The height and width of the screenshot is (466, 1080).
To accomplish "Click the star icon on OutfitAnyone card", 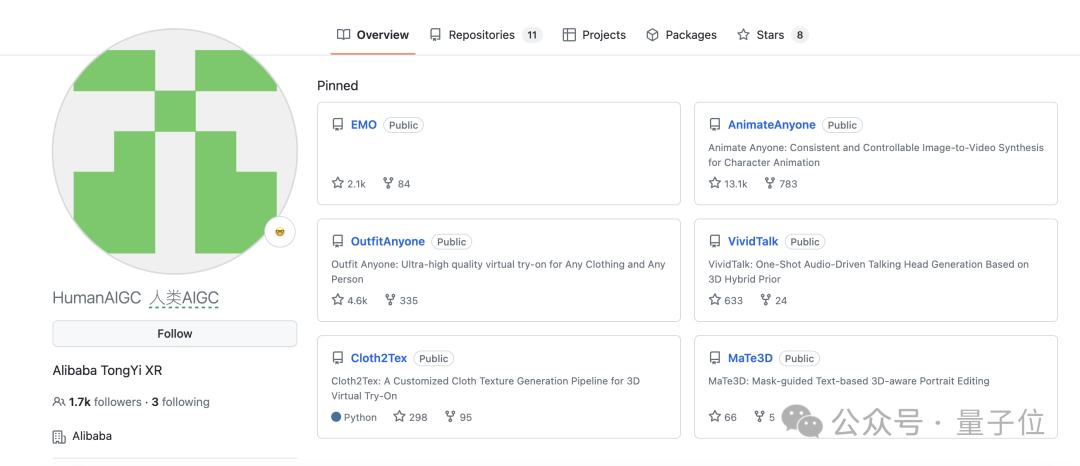I will point(338,300).
